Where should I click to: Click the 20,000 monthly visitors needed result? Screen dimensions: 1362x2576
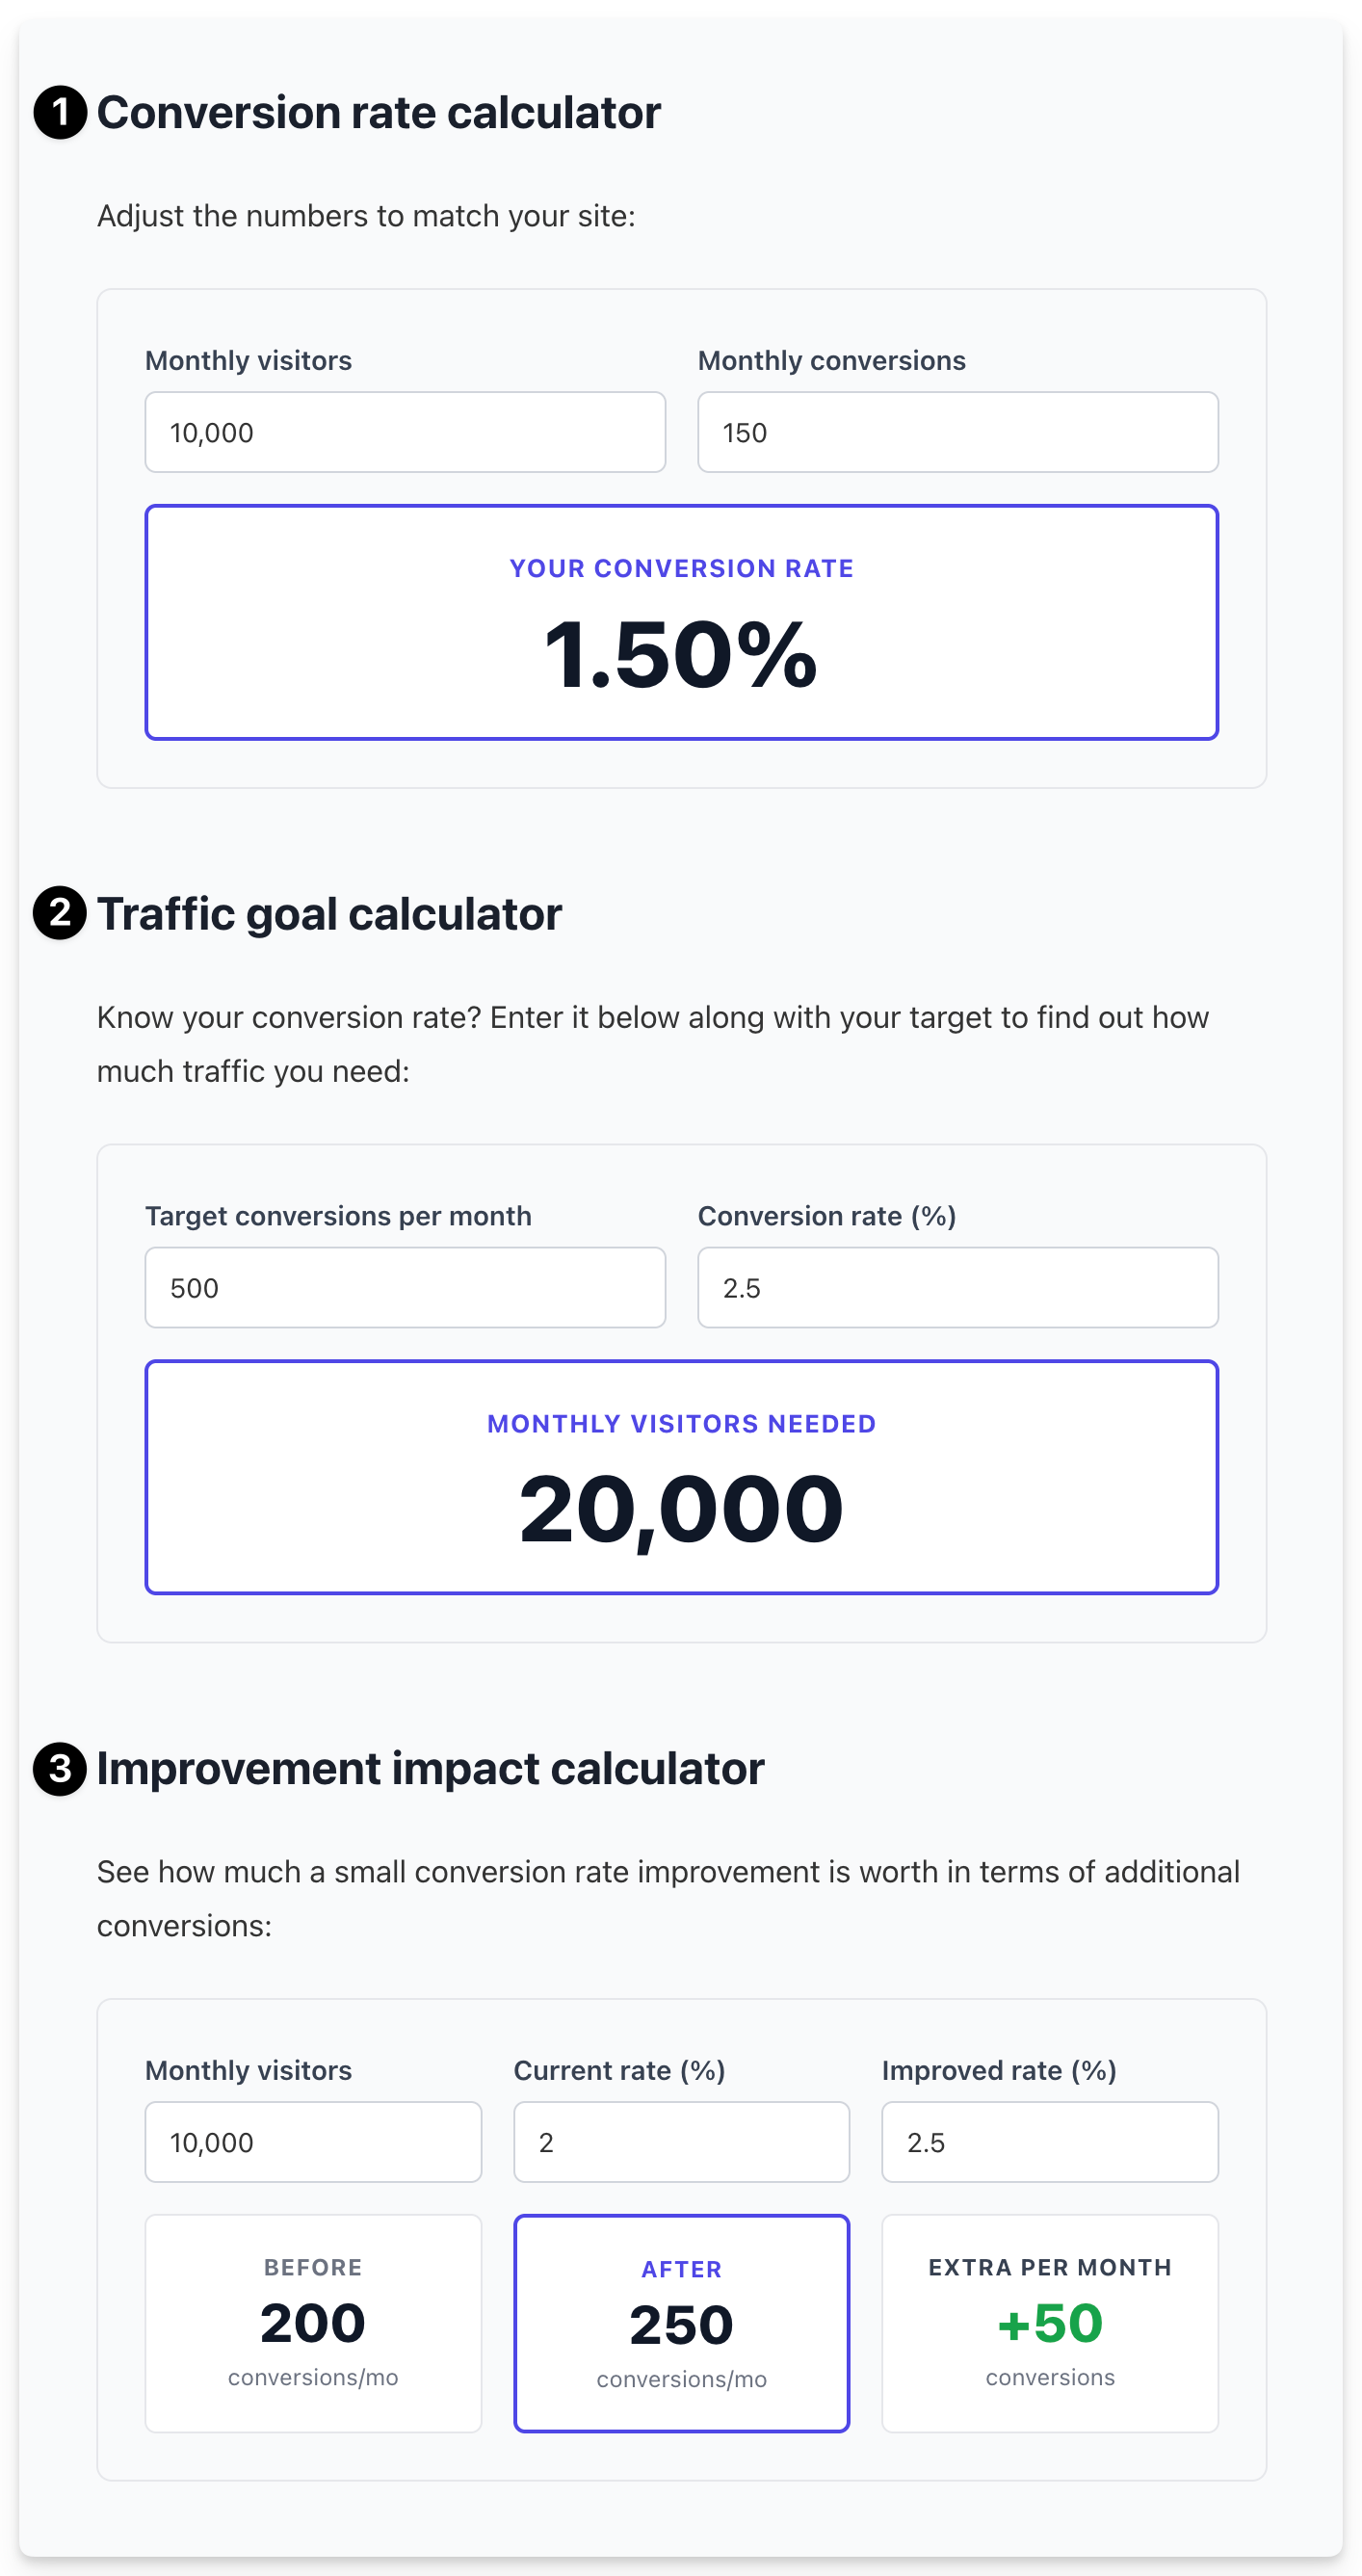[681, 1509]
